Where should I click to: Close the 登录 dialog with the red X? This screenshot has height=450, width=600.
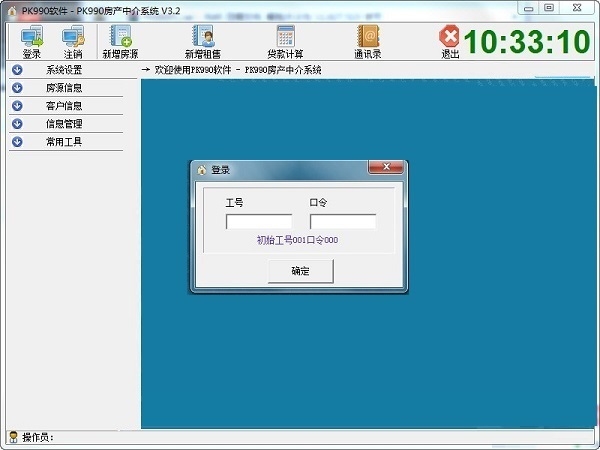pos(386,167)
